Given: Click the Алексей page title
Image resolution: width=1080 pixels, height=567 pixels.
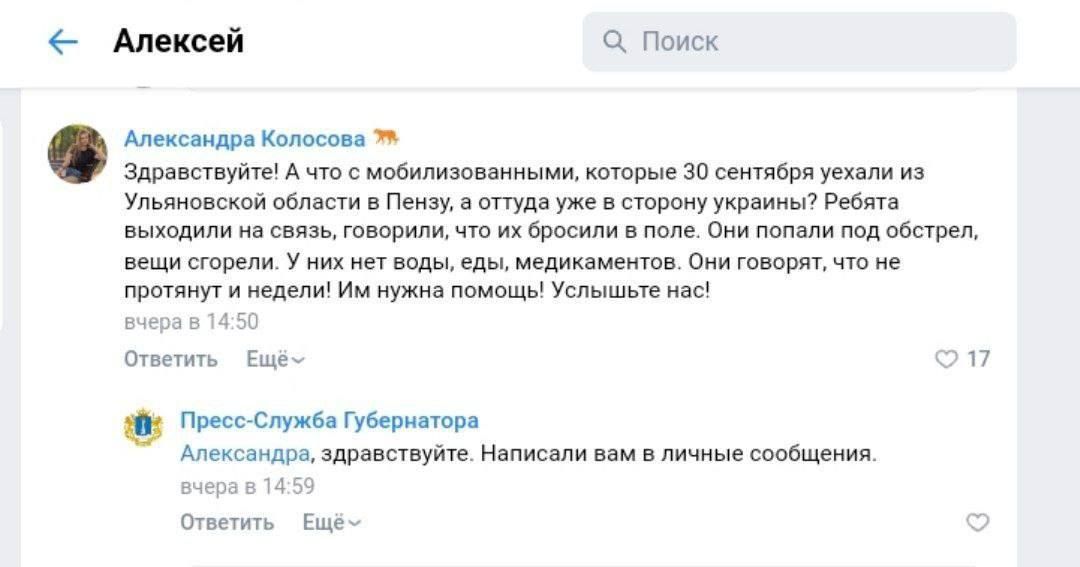Looking at the screenshot, I should tap(178, 41).
